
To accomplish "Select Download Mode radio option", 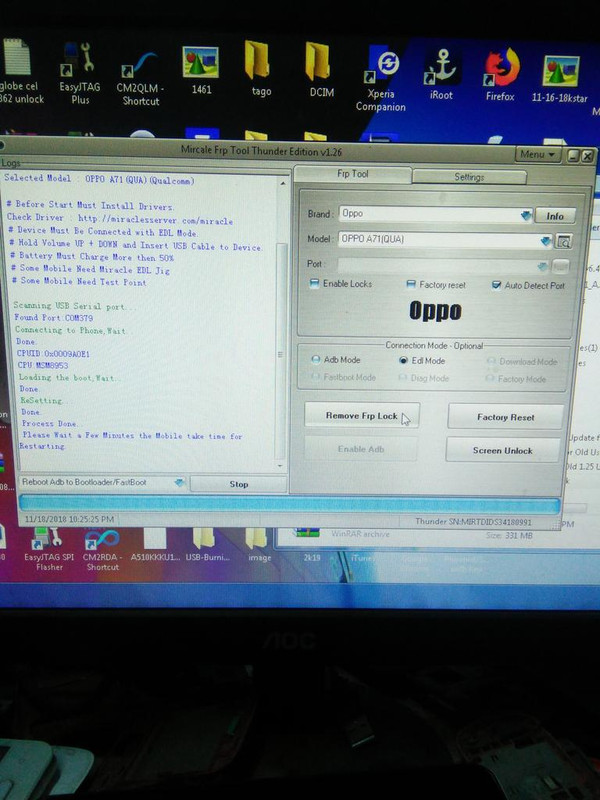I will (x=491, y=361).
